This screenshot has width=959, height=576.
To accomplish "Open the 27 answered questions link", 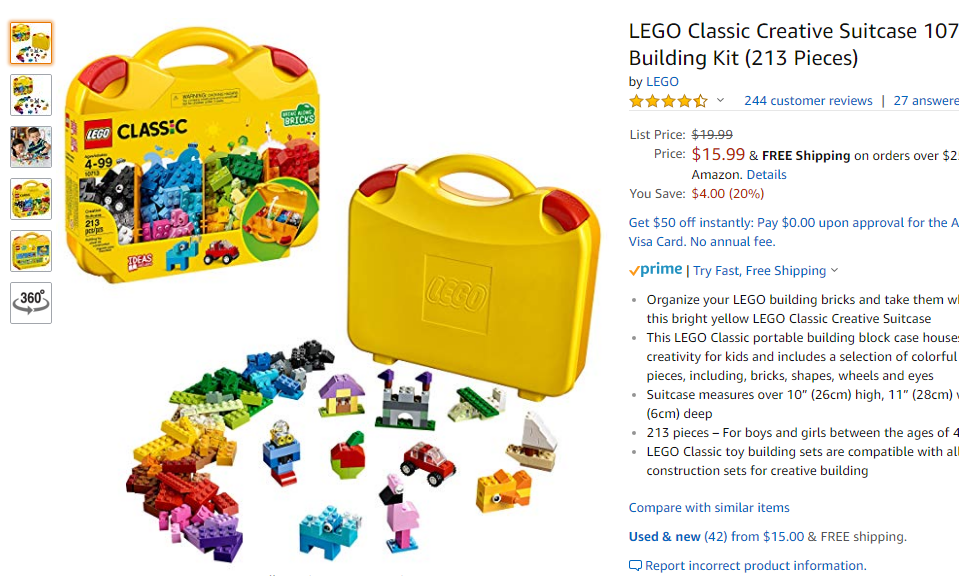I will [x=926, y=100].
